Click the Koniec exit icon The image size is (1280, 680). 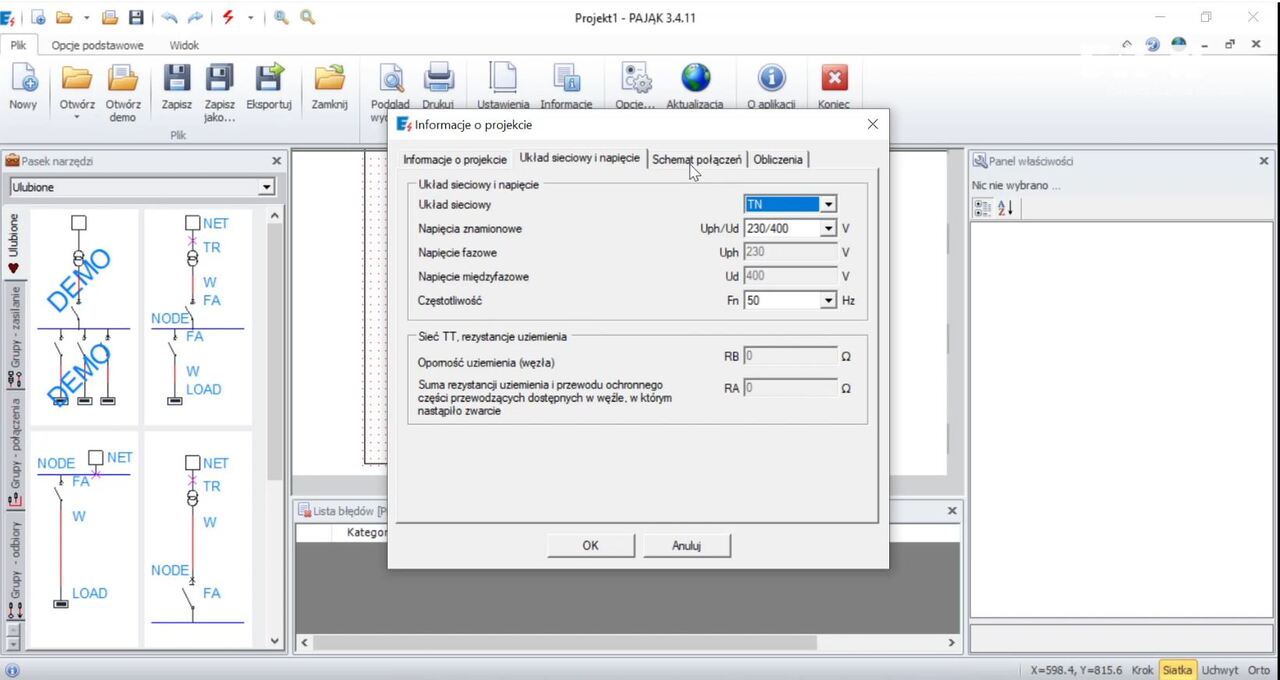833,78
